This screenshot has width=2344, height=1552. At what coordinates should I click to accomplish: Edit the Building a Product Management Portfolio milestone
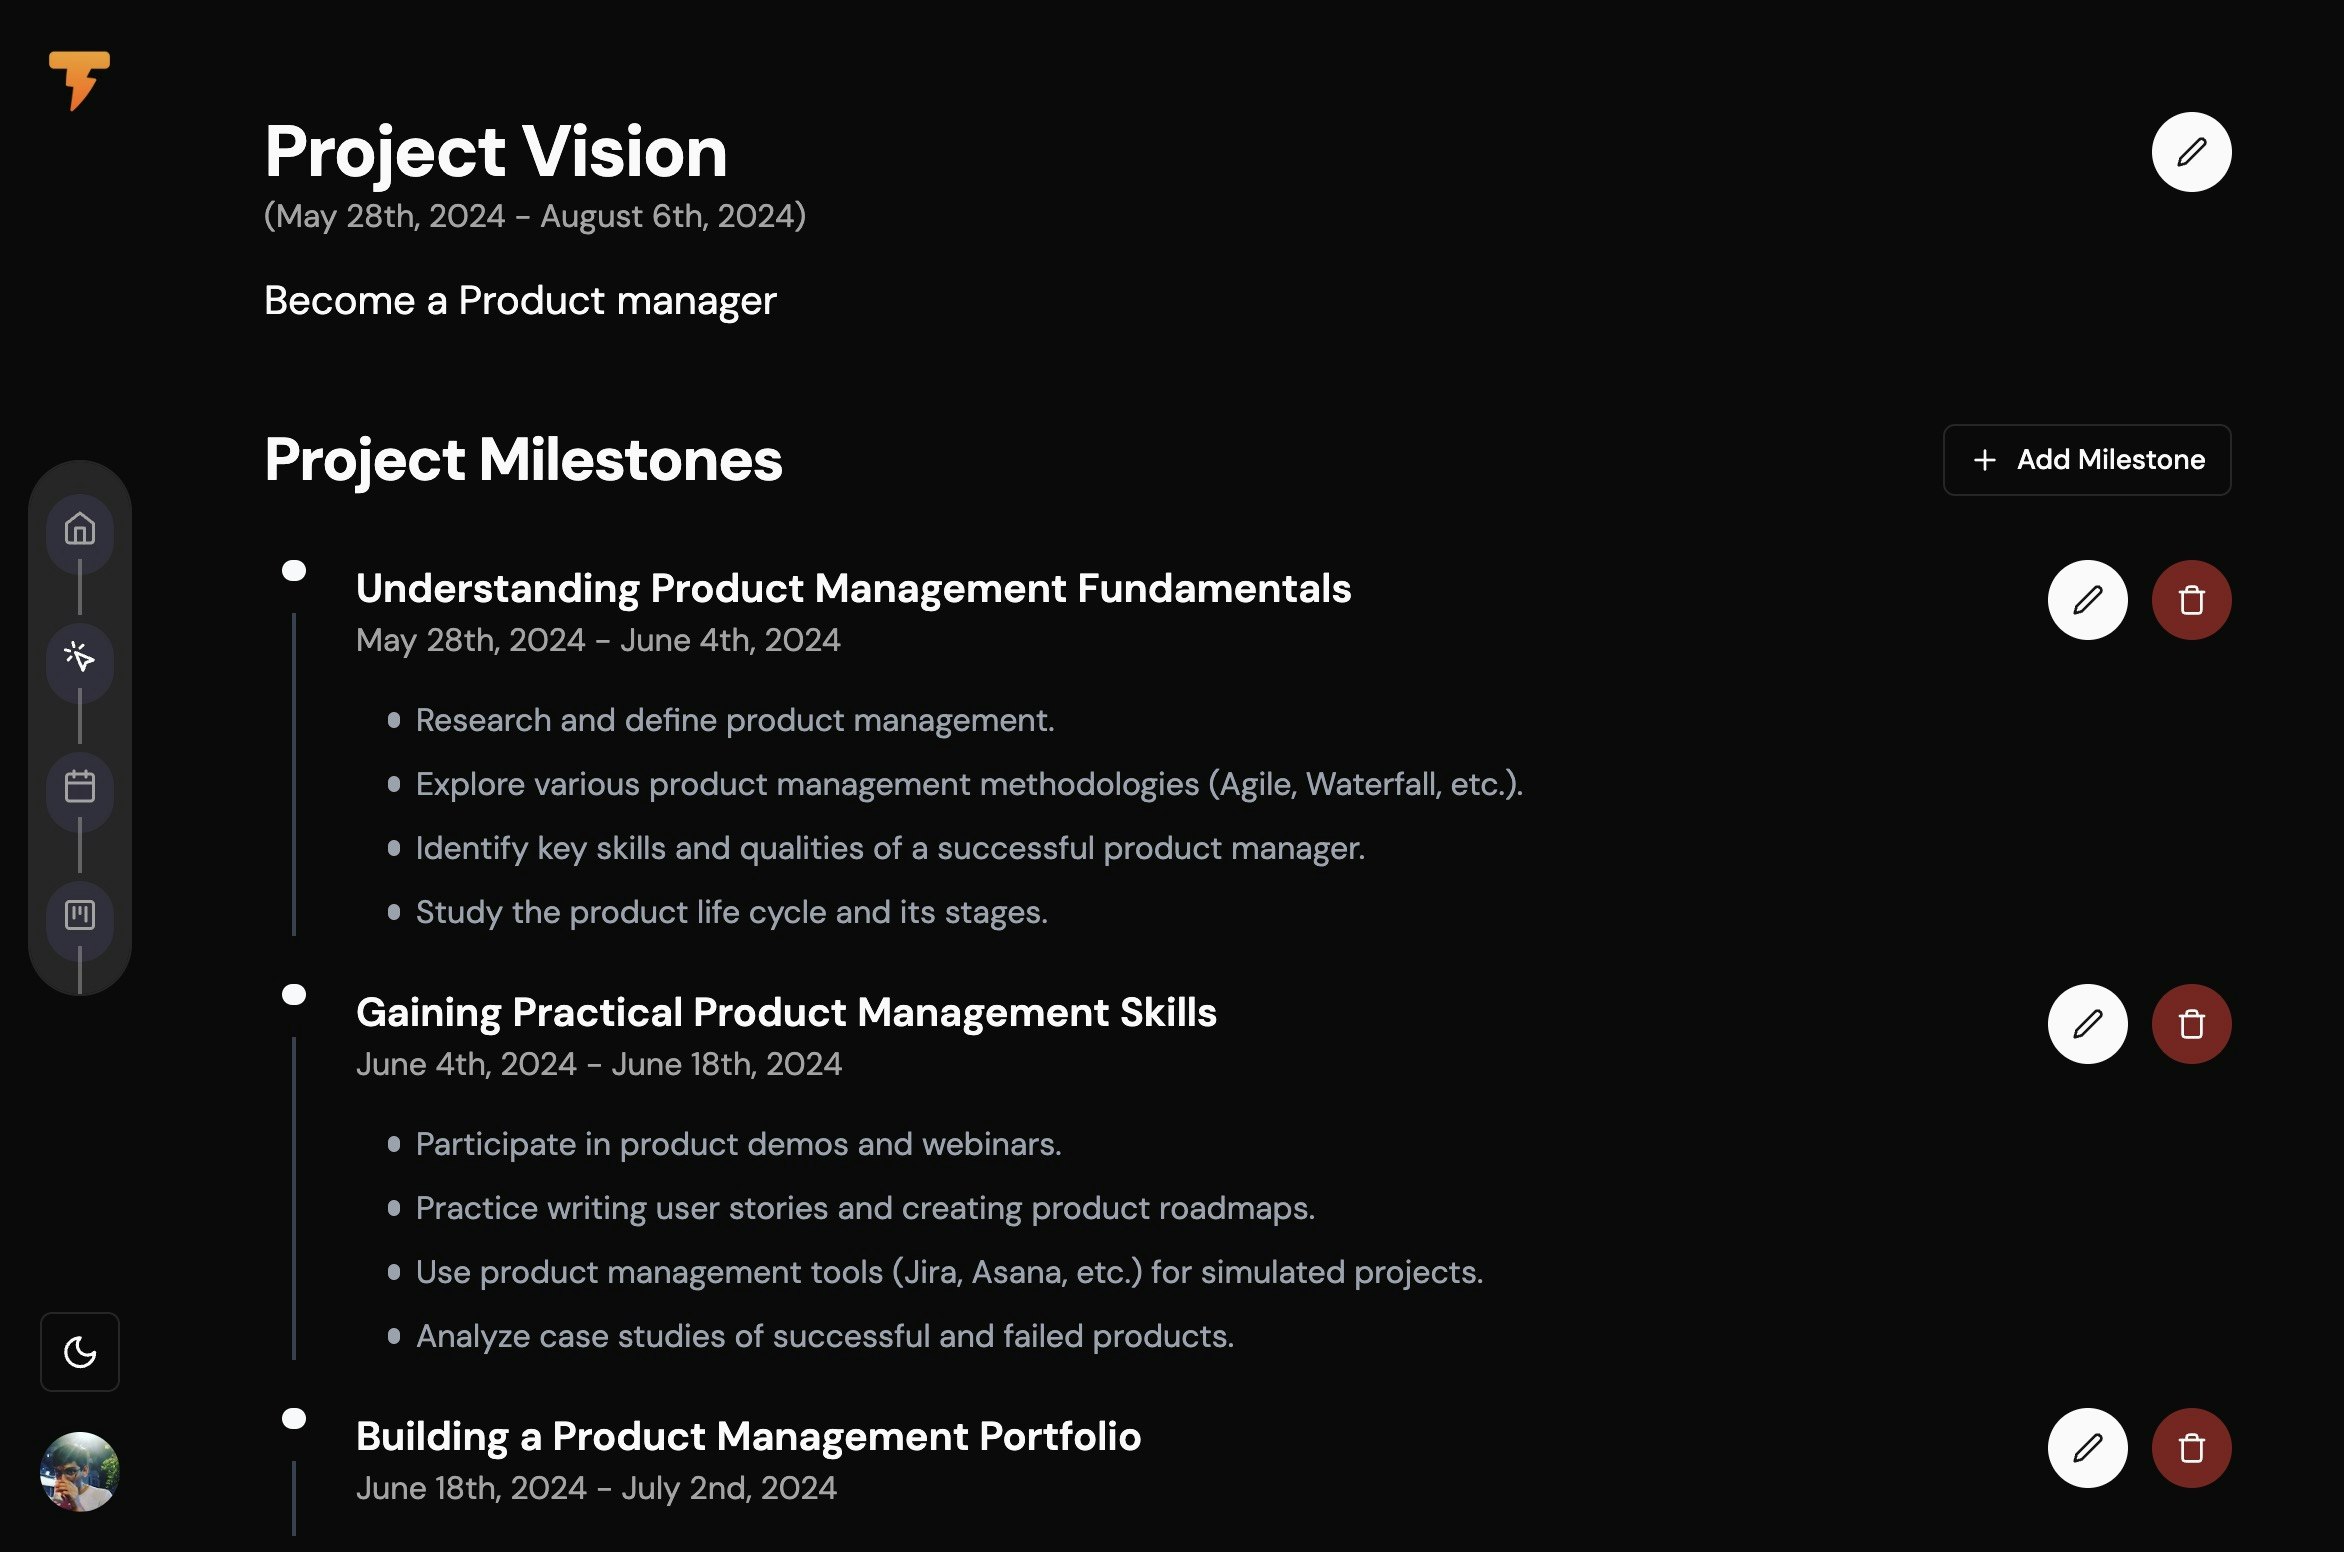point(2087,1448)
